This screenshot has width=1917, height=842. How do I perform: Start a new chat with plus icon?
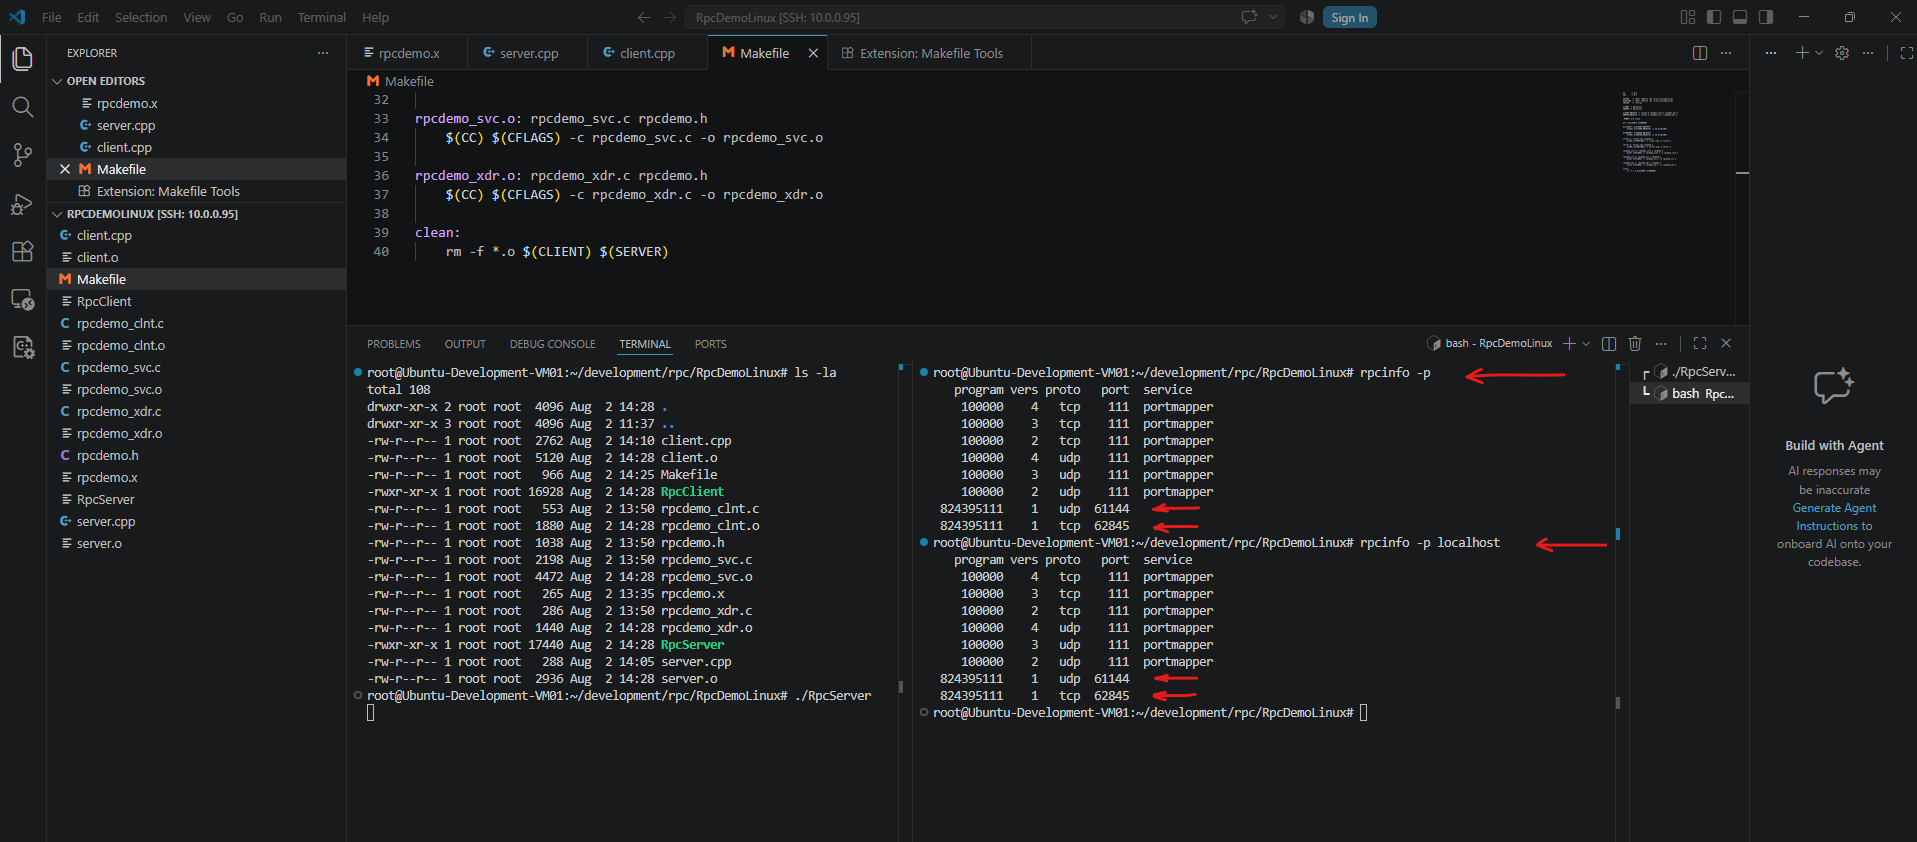[x=1802, y=53]
